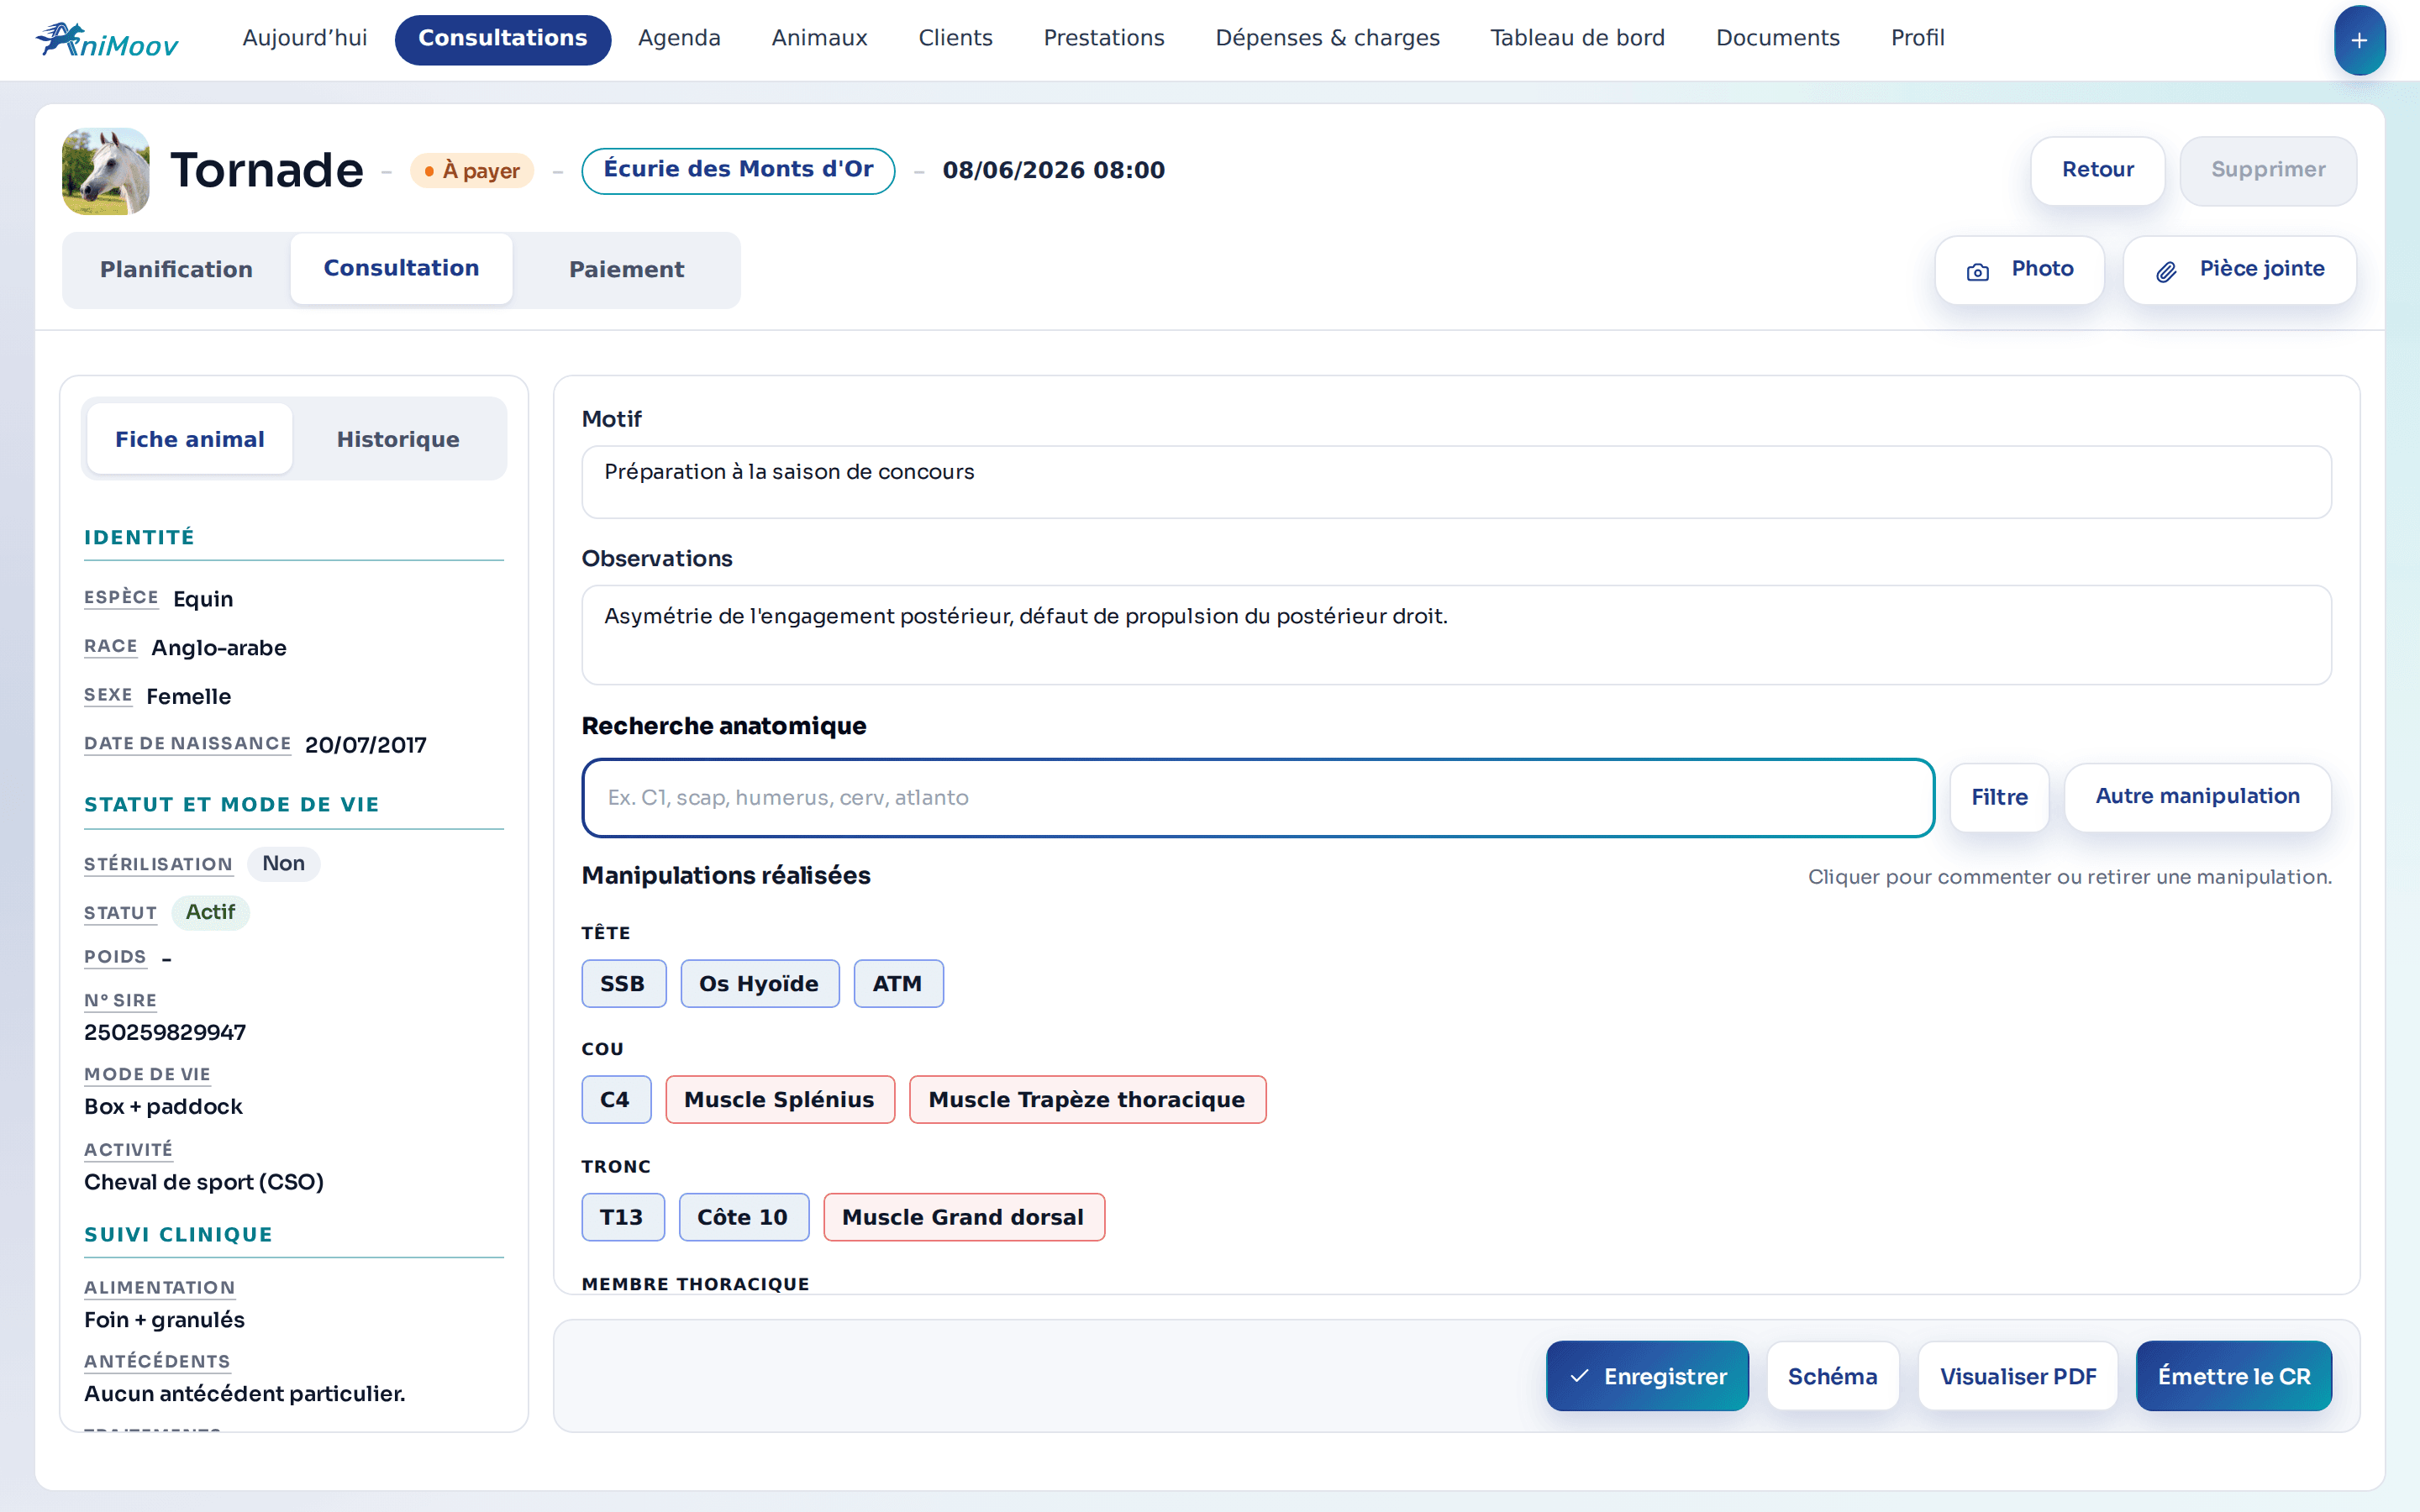Select the Fiche animal tab
The width and height of the screenshot is (2420, 1512).
(x=189, y=440)
